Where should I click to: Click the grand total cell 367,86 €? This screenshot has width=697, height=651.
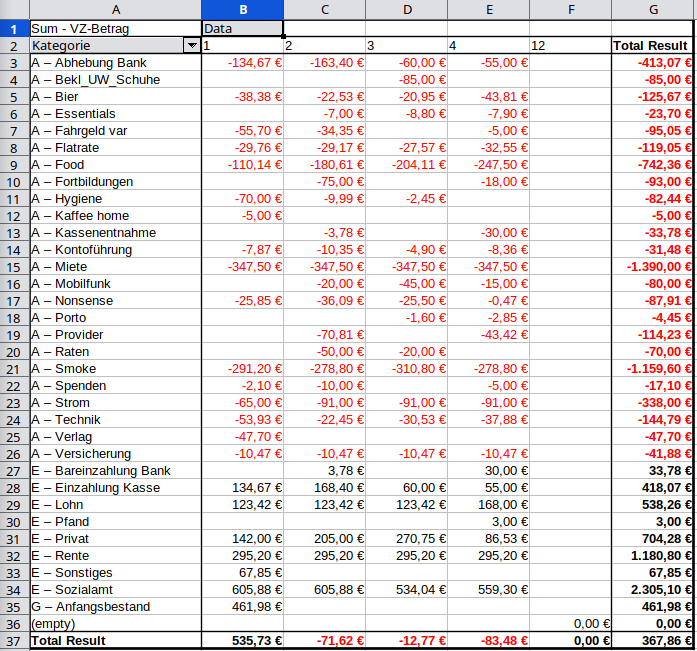point(652,640)
